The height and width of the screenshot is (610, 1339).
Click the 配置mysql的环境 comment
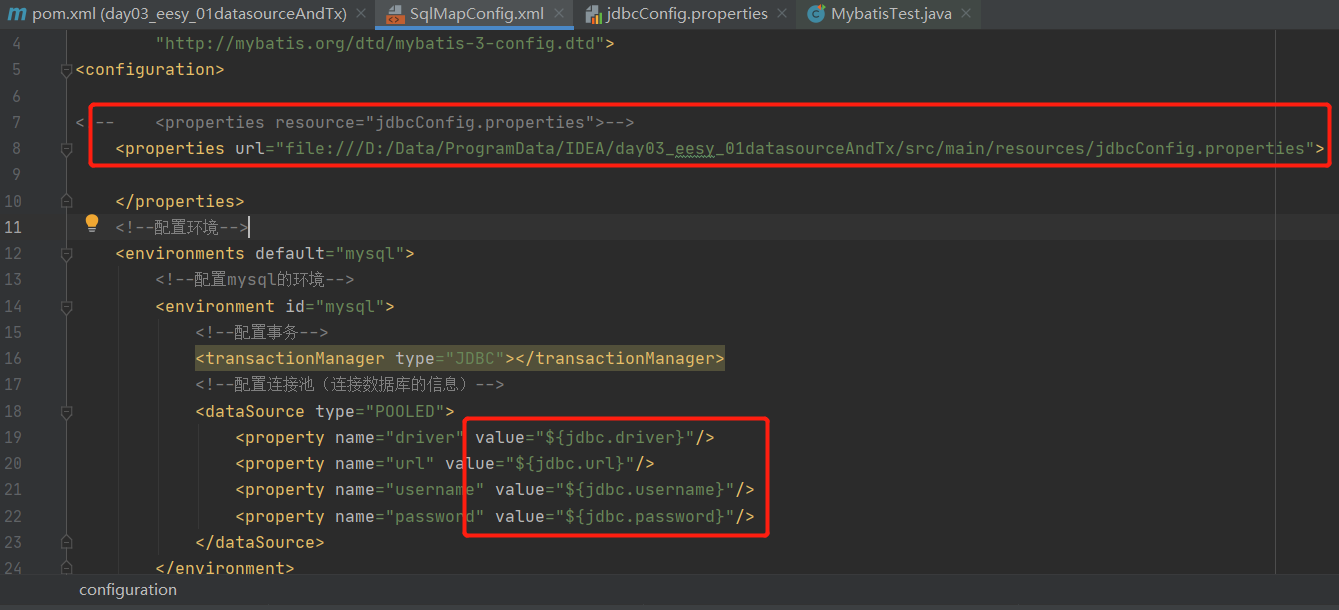(x=255, y=280)
